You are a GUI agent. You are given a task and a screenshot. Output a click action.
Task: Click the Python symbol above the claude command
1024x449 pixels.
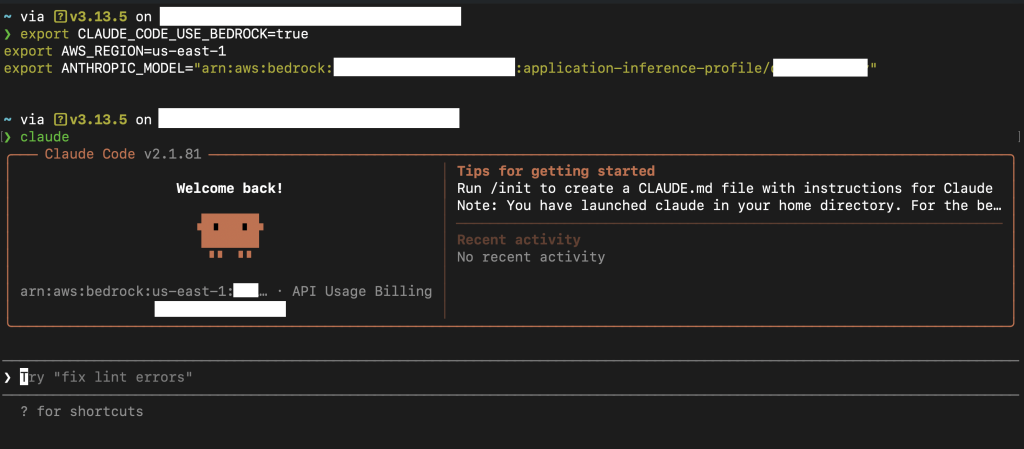coord(60,119)
